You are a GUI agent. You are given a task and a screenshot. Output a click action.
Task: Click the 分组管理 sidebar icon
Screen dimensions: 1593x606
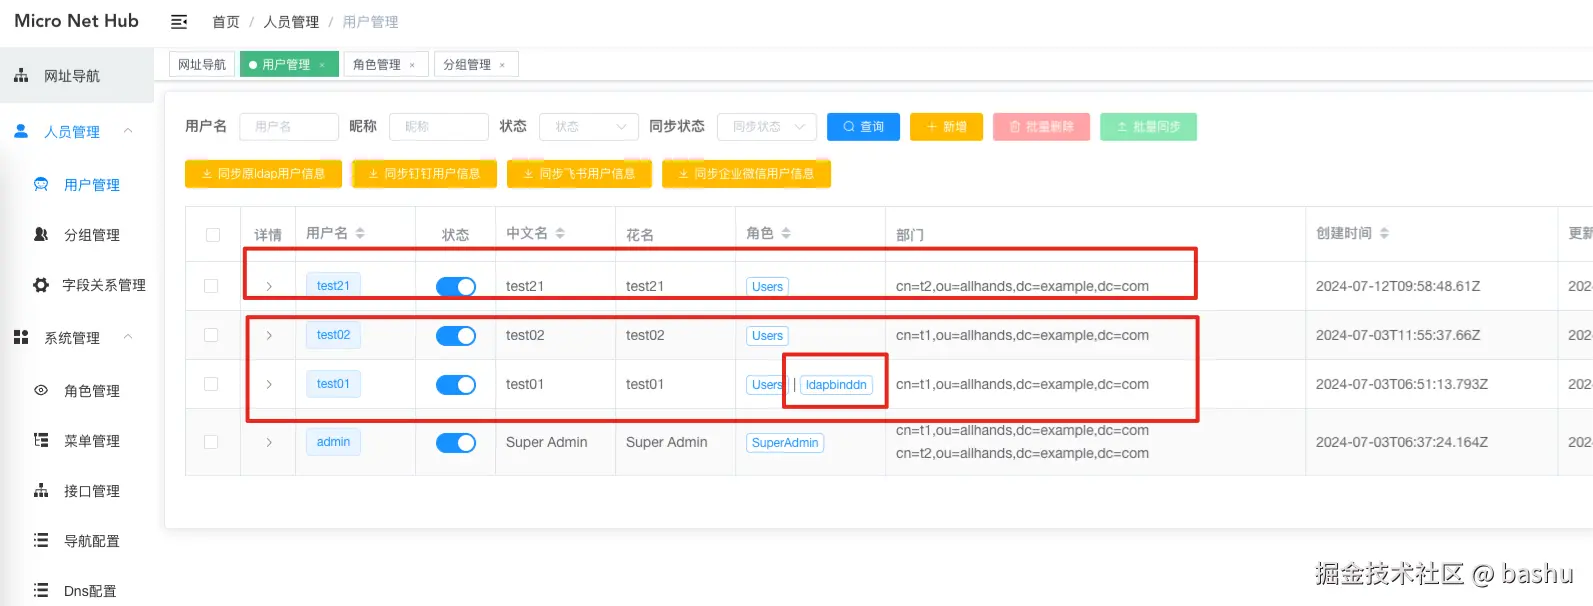41,234
